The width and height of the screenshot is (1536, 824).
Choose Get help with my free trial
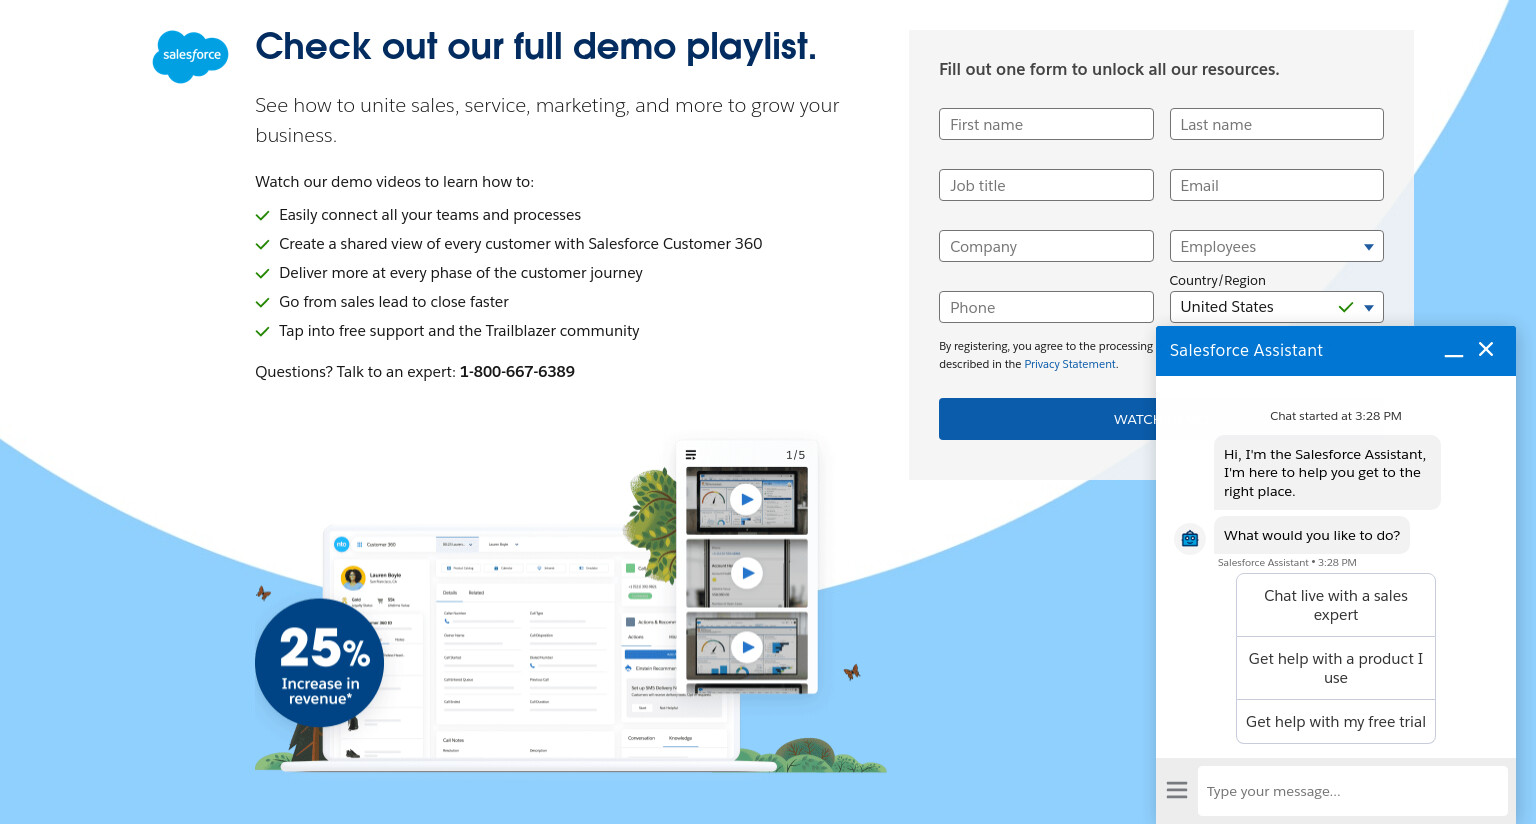(1336, 722)
